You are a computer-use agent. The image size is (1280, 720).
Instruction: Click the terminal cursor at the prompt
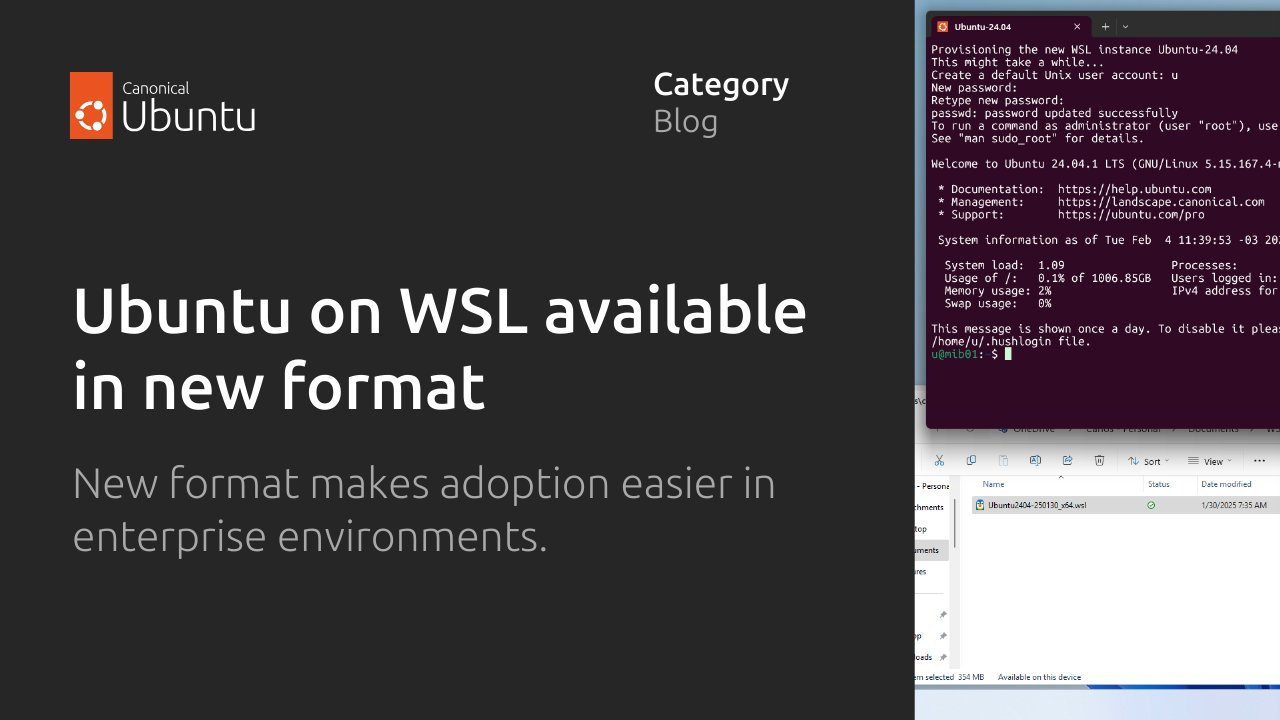tap(1008, 354)
